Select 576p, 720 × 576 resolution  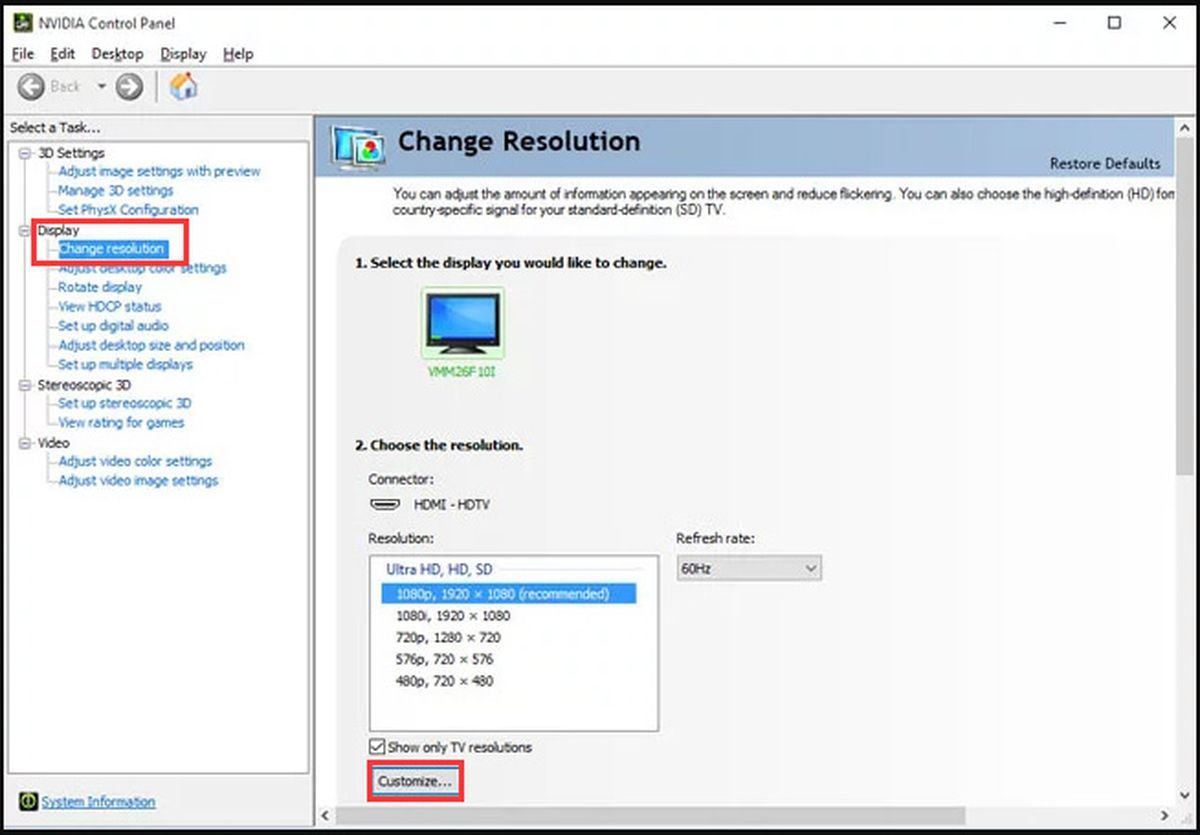click(x=444, y=660)
